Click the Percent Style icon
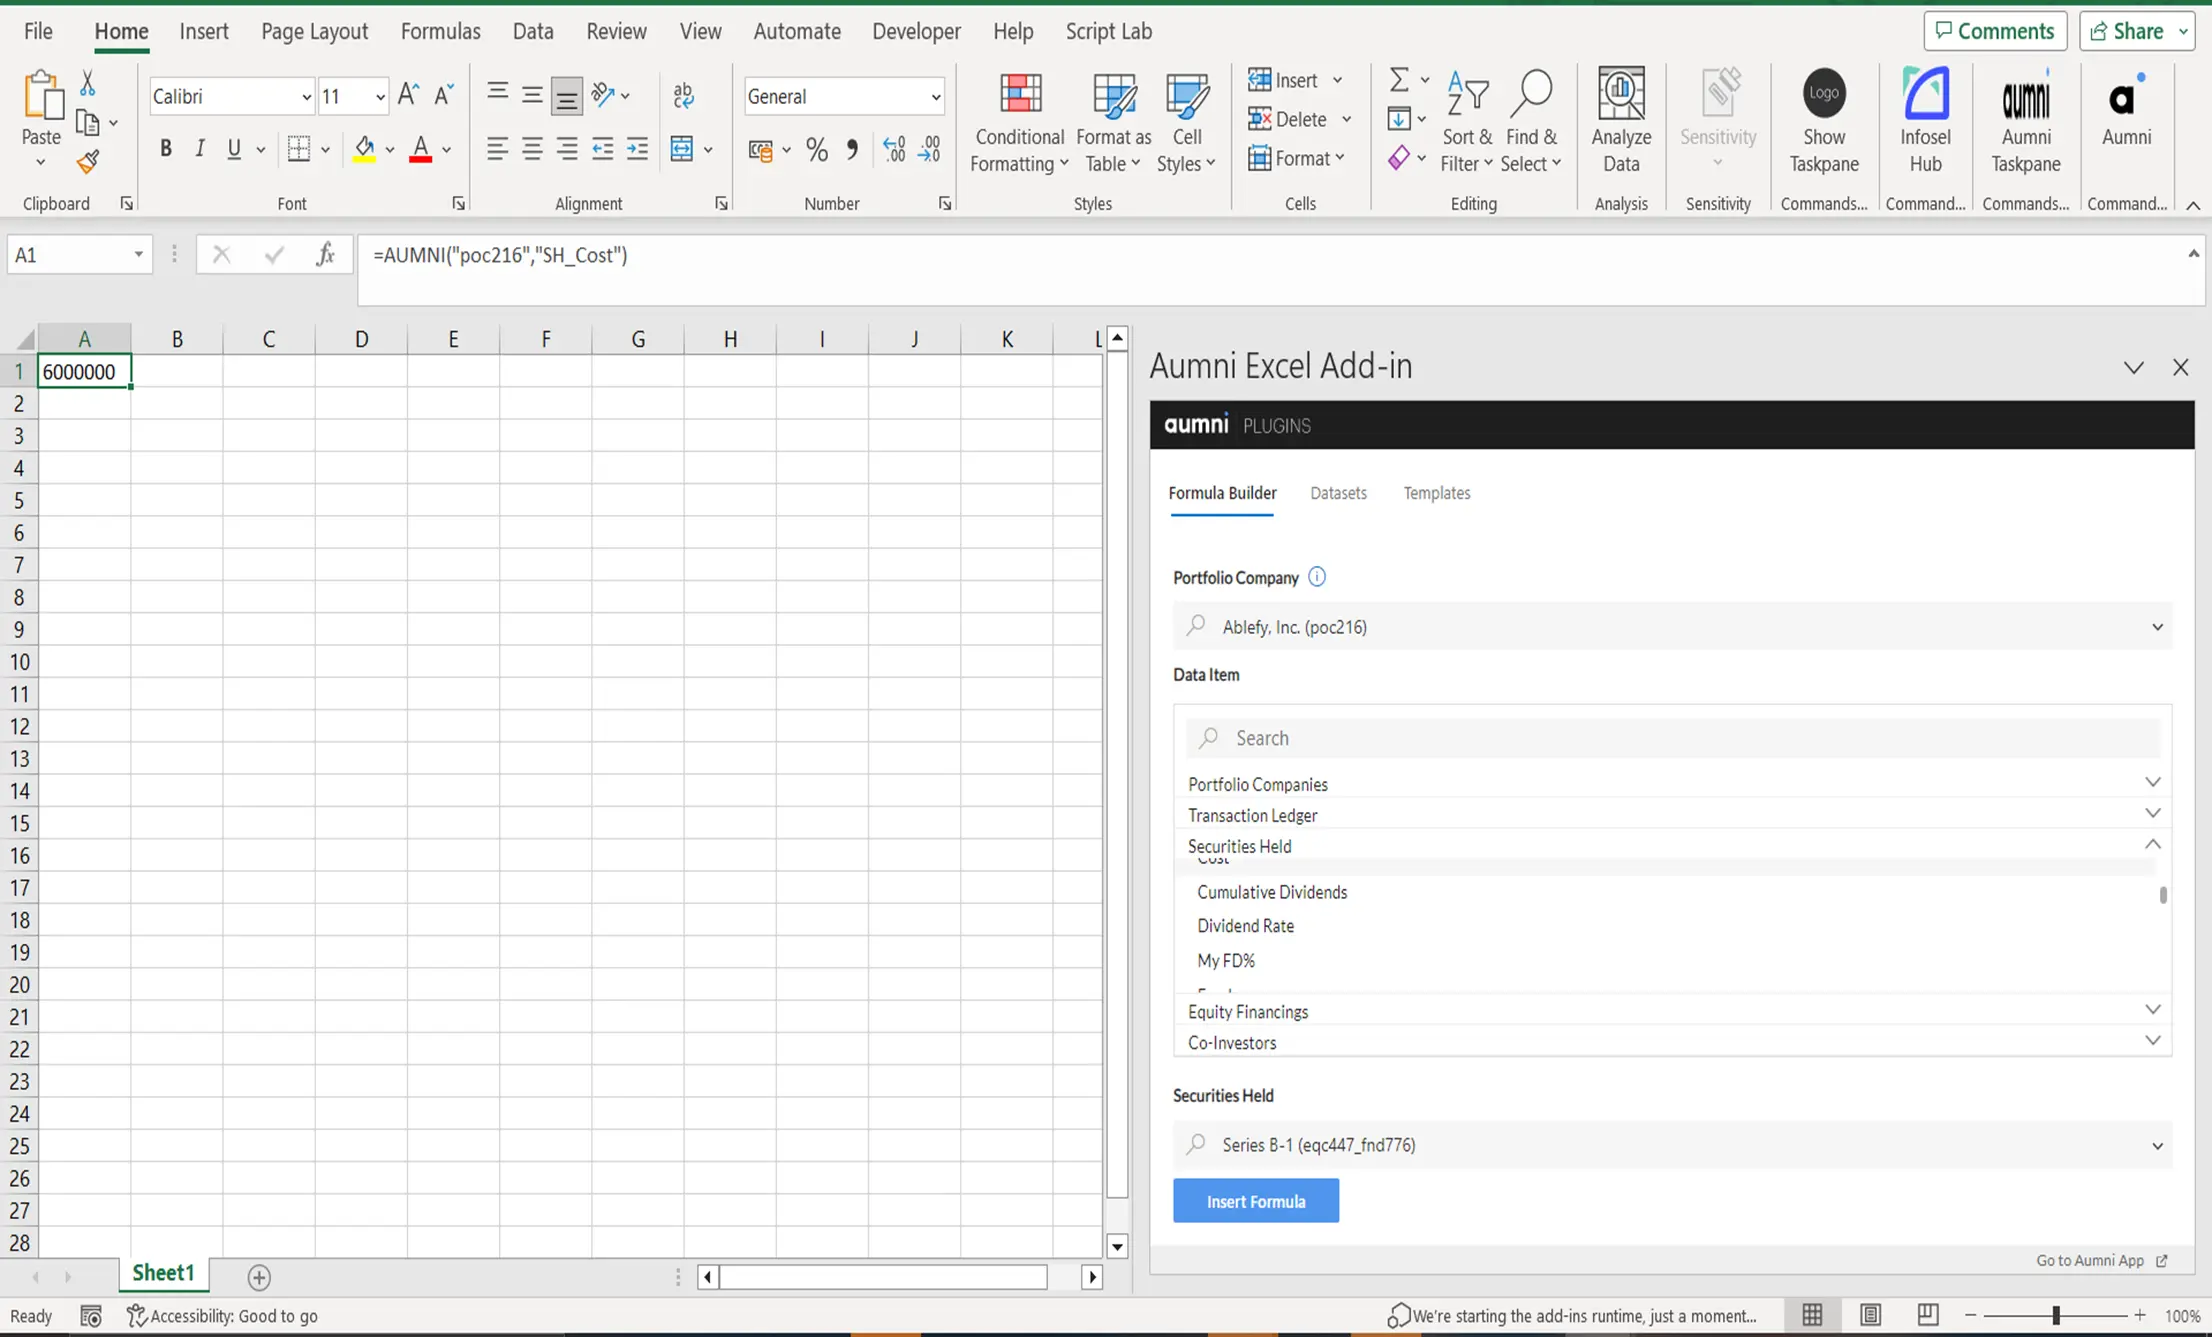 tap(817, 150)
